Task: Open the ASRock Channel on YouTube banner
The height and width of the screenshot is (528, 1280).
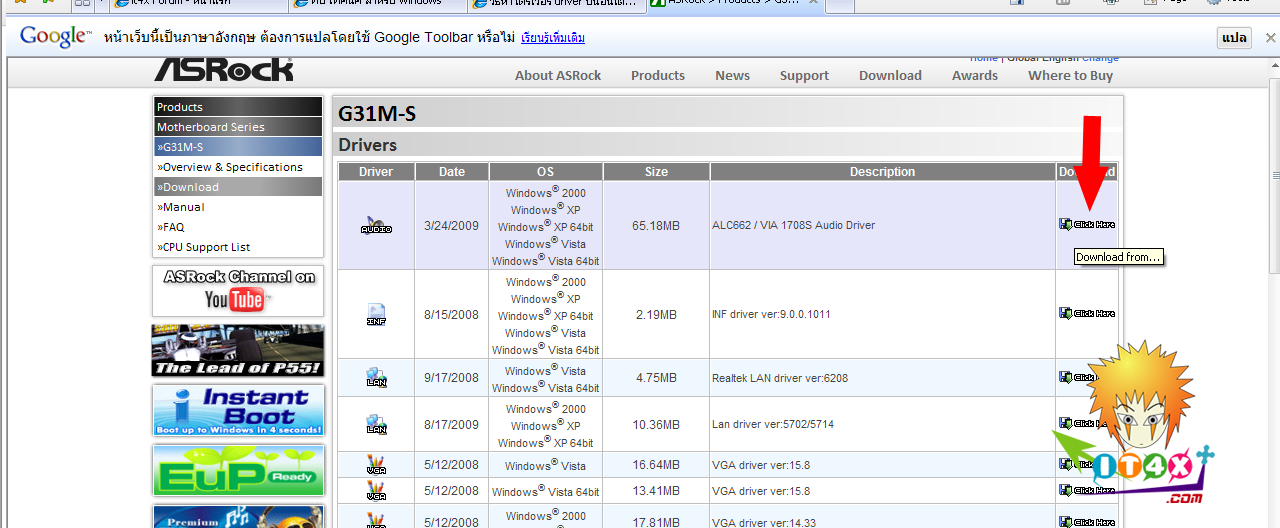Action: point(238,291)
